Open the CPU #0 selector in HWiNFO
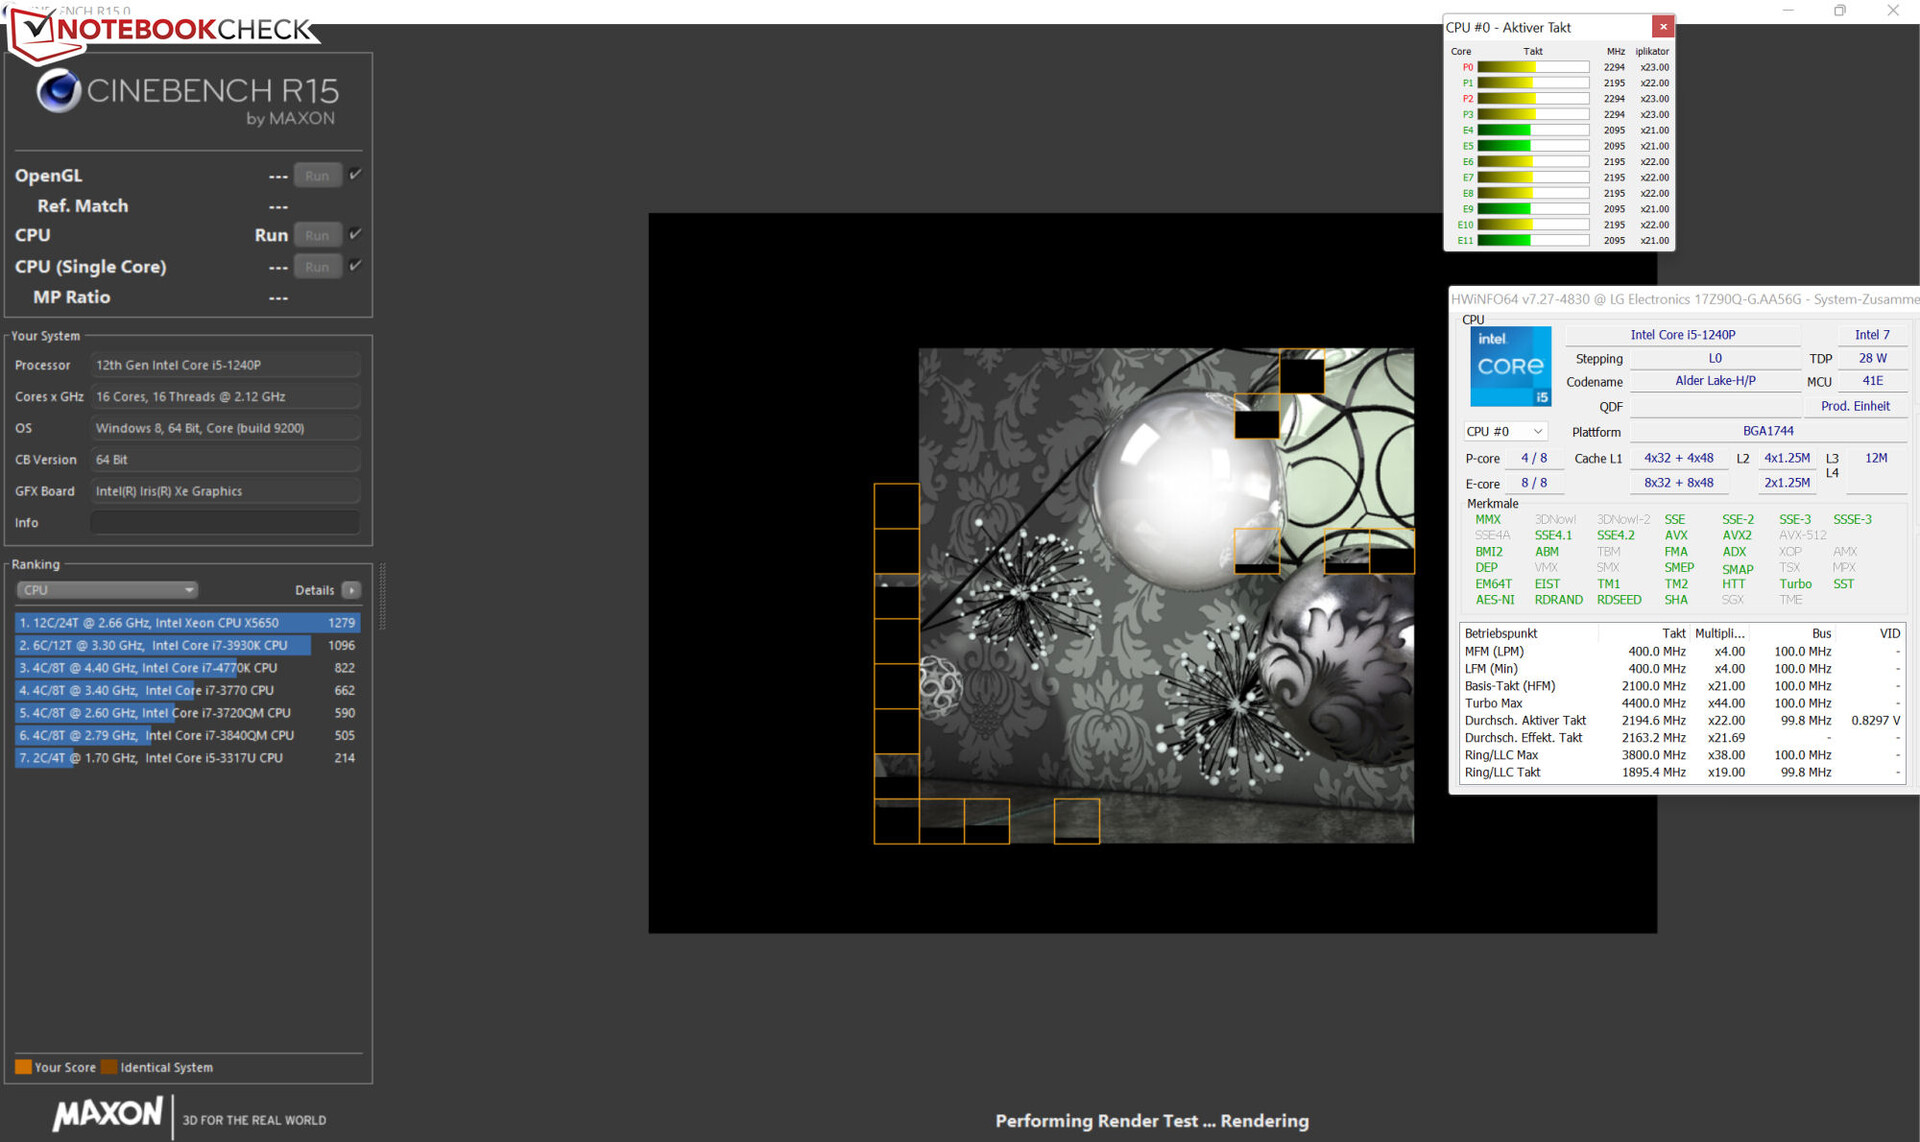 pyautogui.click(x=1504, y=431)
